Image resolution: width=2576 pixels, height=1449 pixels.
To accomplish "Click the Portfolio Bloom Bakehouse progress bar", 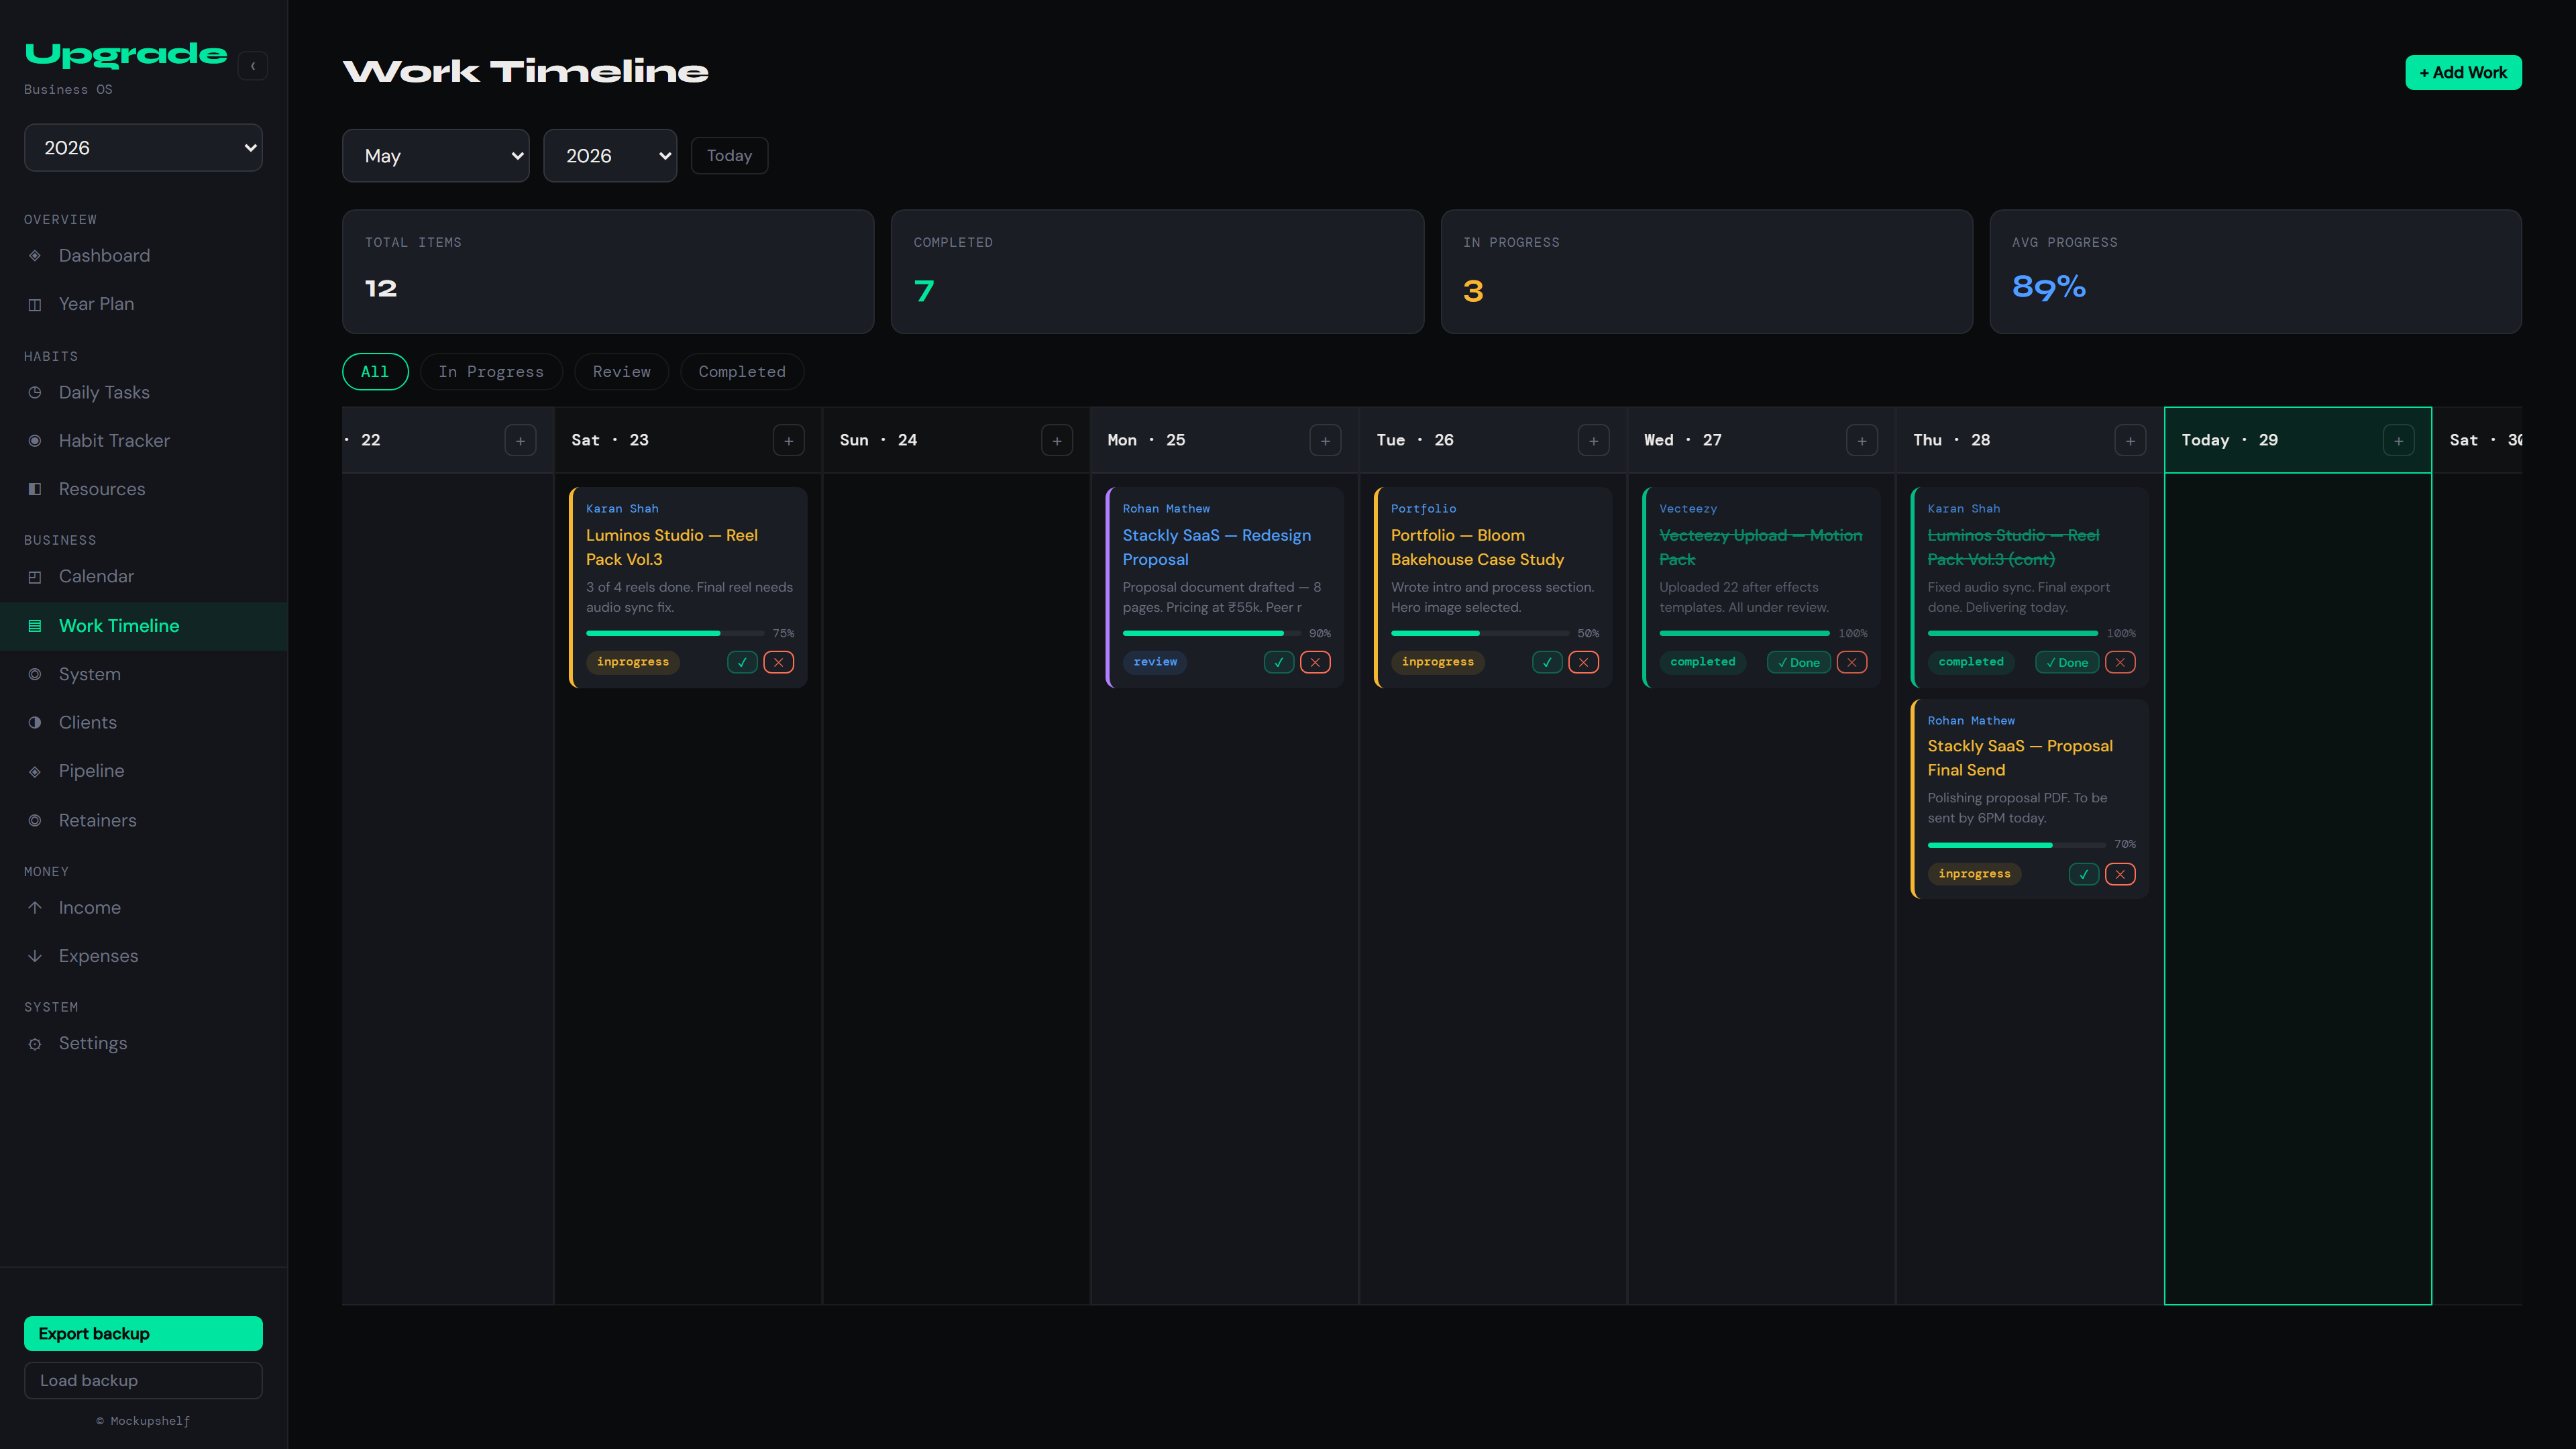I will 1480,633.
